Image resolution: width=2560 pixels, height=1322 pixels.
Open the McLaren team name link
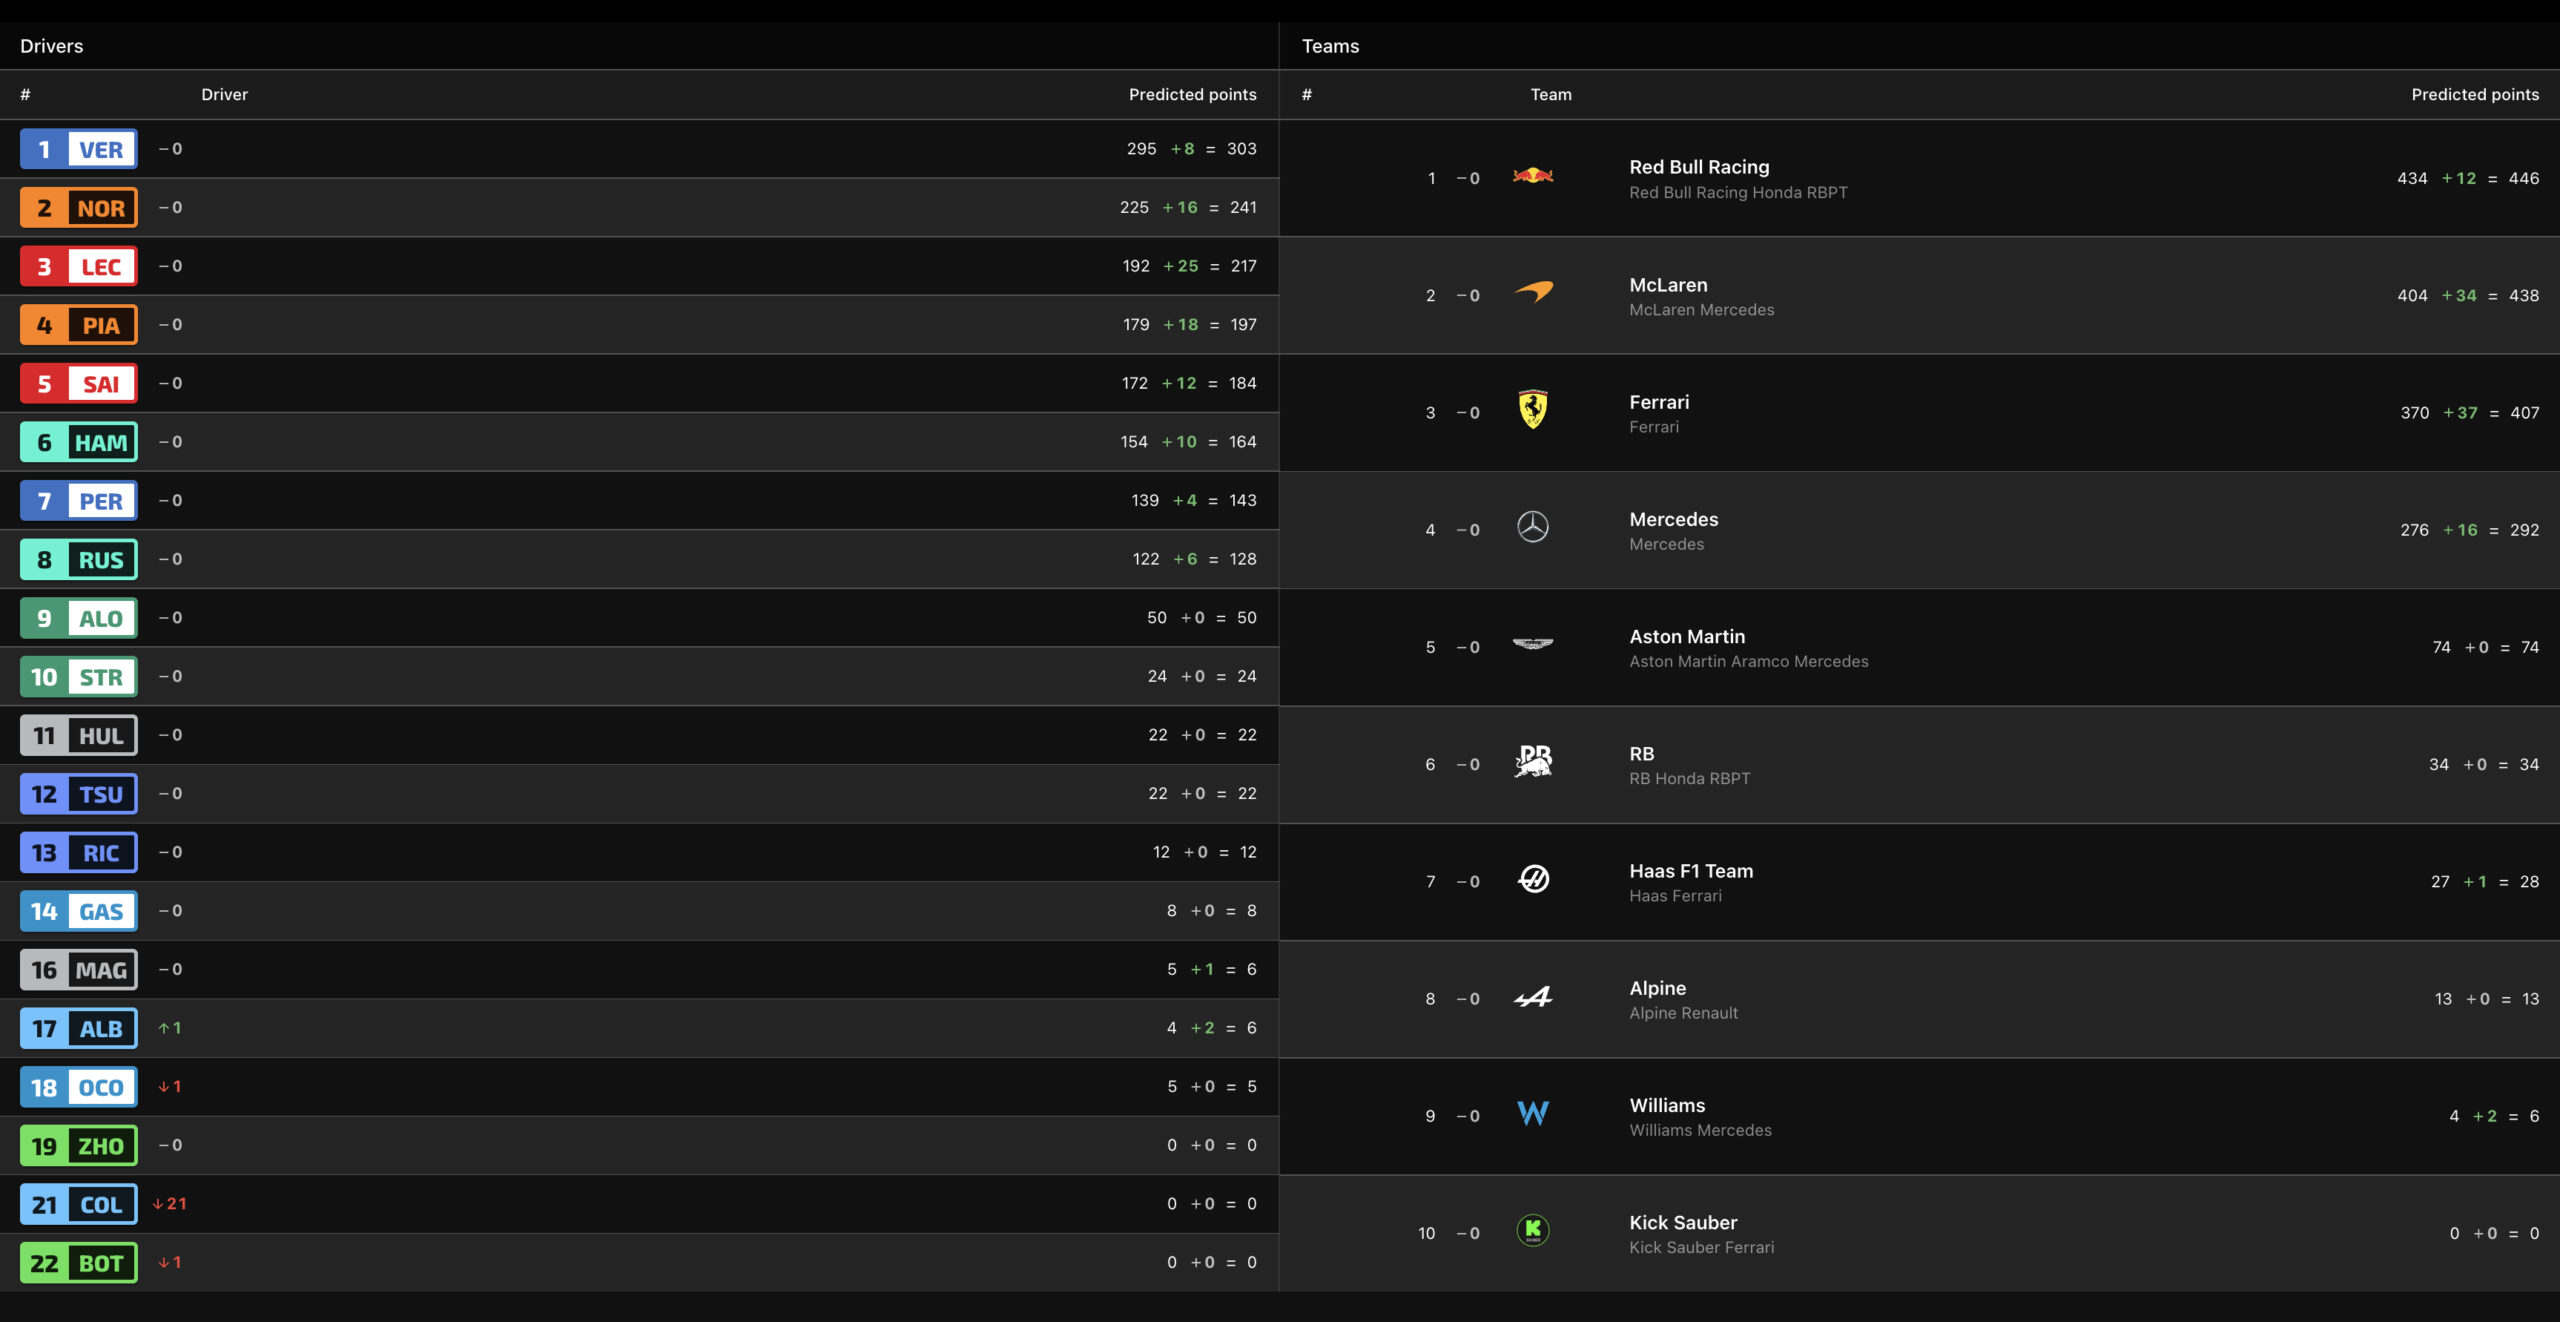click(1668, 285)
